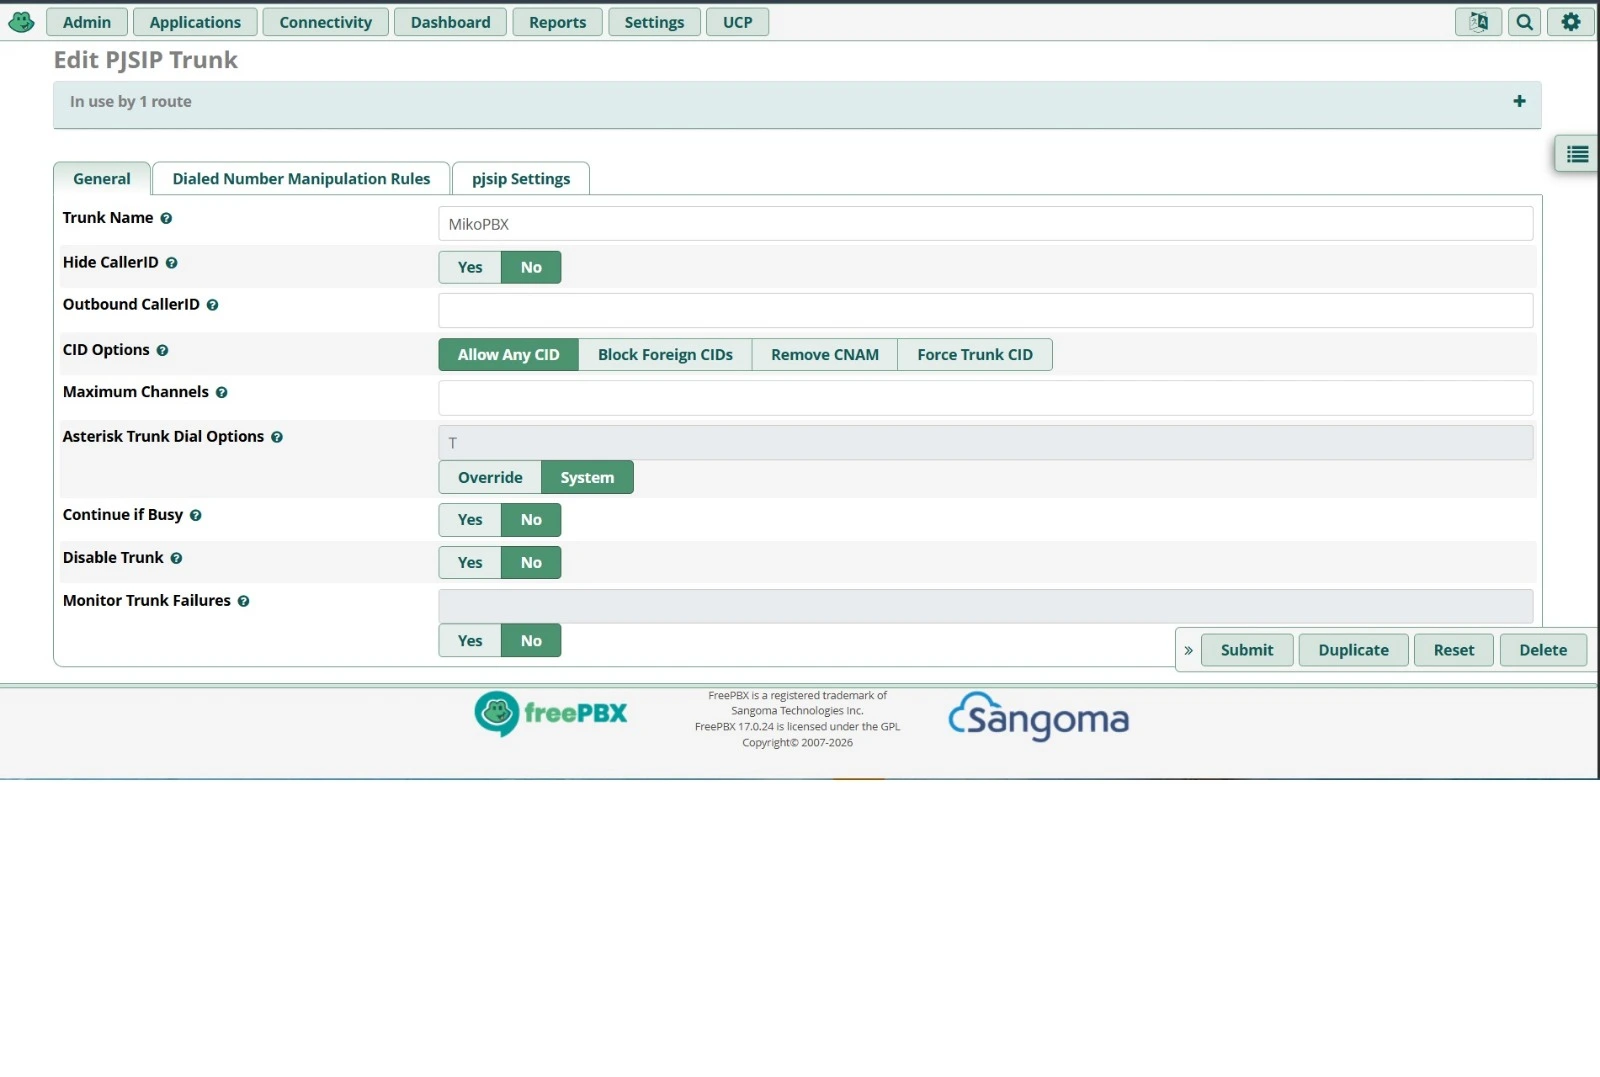Click the search magnifier icon
This screenshot has width=1600, height=1077.
[x=1524, y=22]
